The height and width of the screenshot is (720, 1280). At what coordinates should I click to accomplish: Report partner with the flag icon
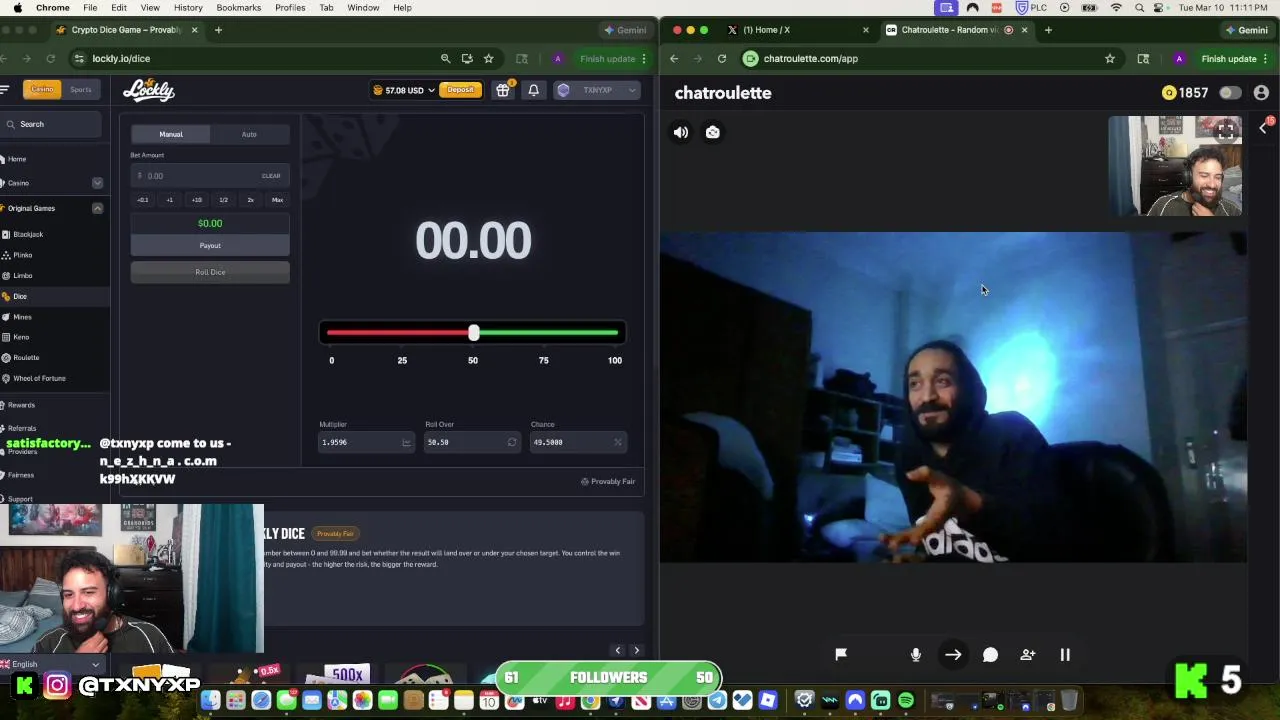pyautogui.click(x=841, y=654)
